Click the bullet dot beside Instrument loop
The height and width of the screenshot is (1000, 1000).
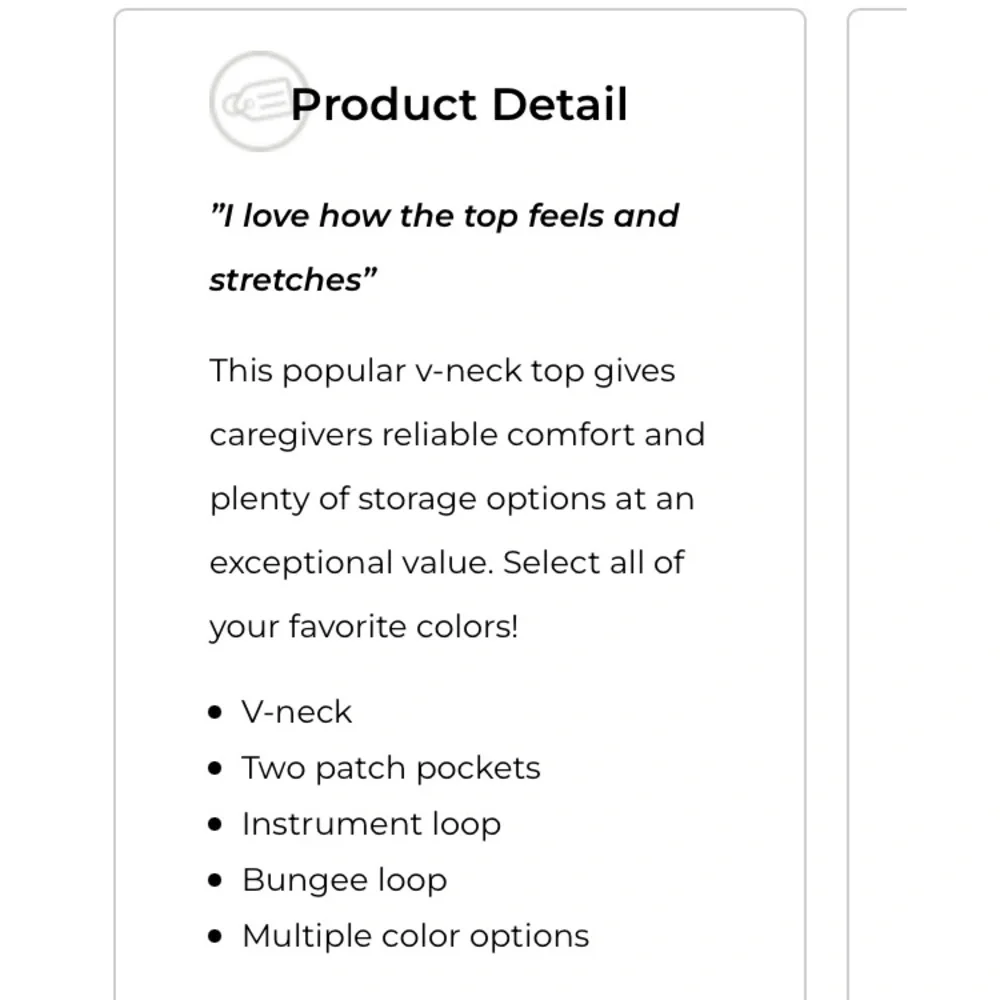(216, 825)
